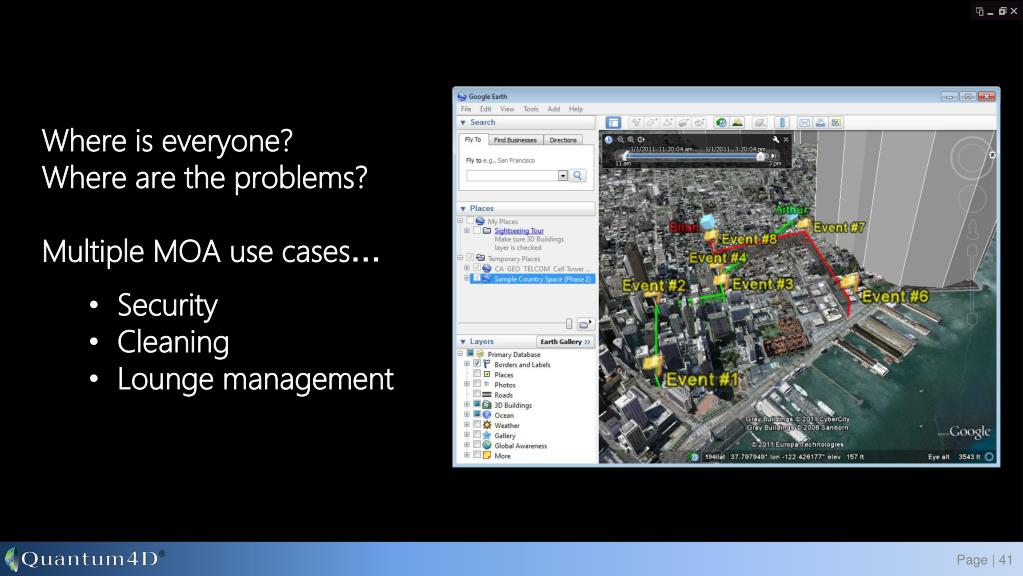The width and height of the screenshot is (1023, 576).
Task: Open the View menu
Action: click(507, 109)
